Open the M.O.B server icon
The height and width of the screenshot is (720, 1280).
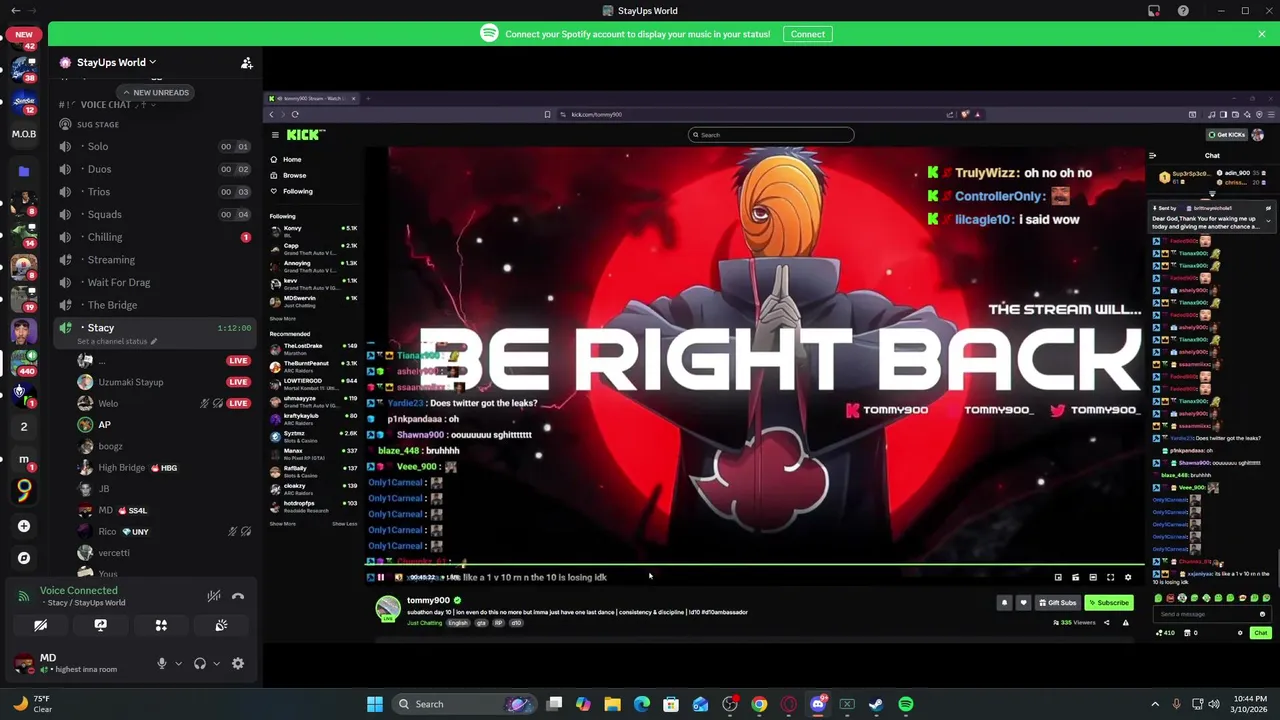pyautogui.click(x=23, y=134)
